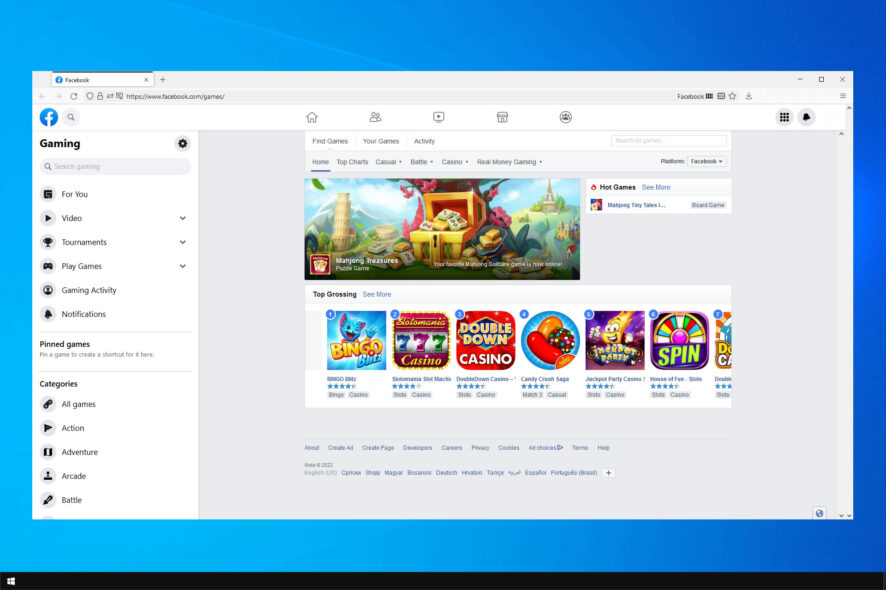Click the Video play icon in sidebar
The image size is (886, 590).
coord(48,218)
